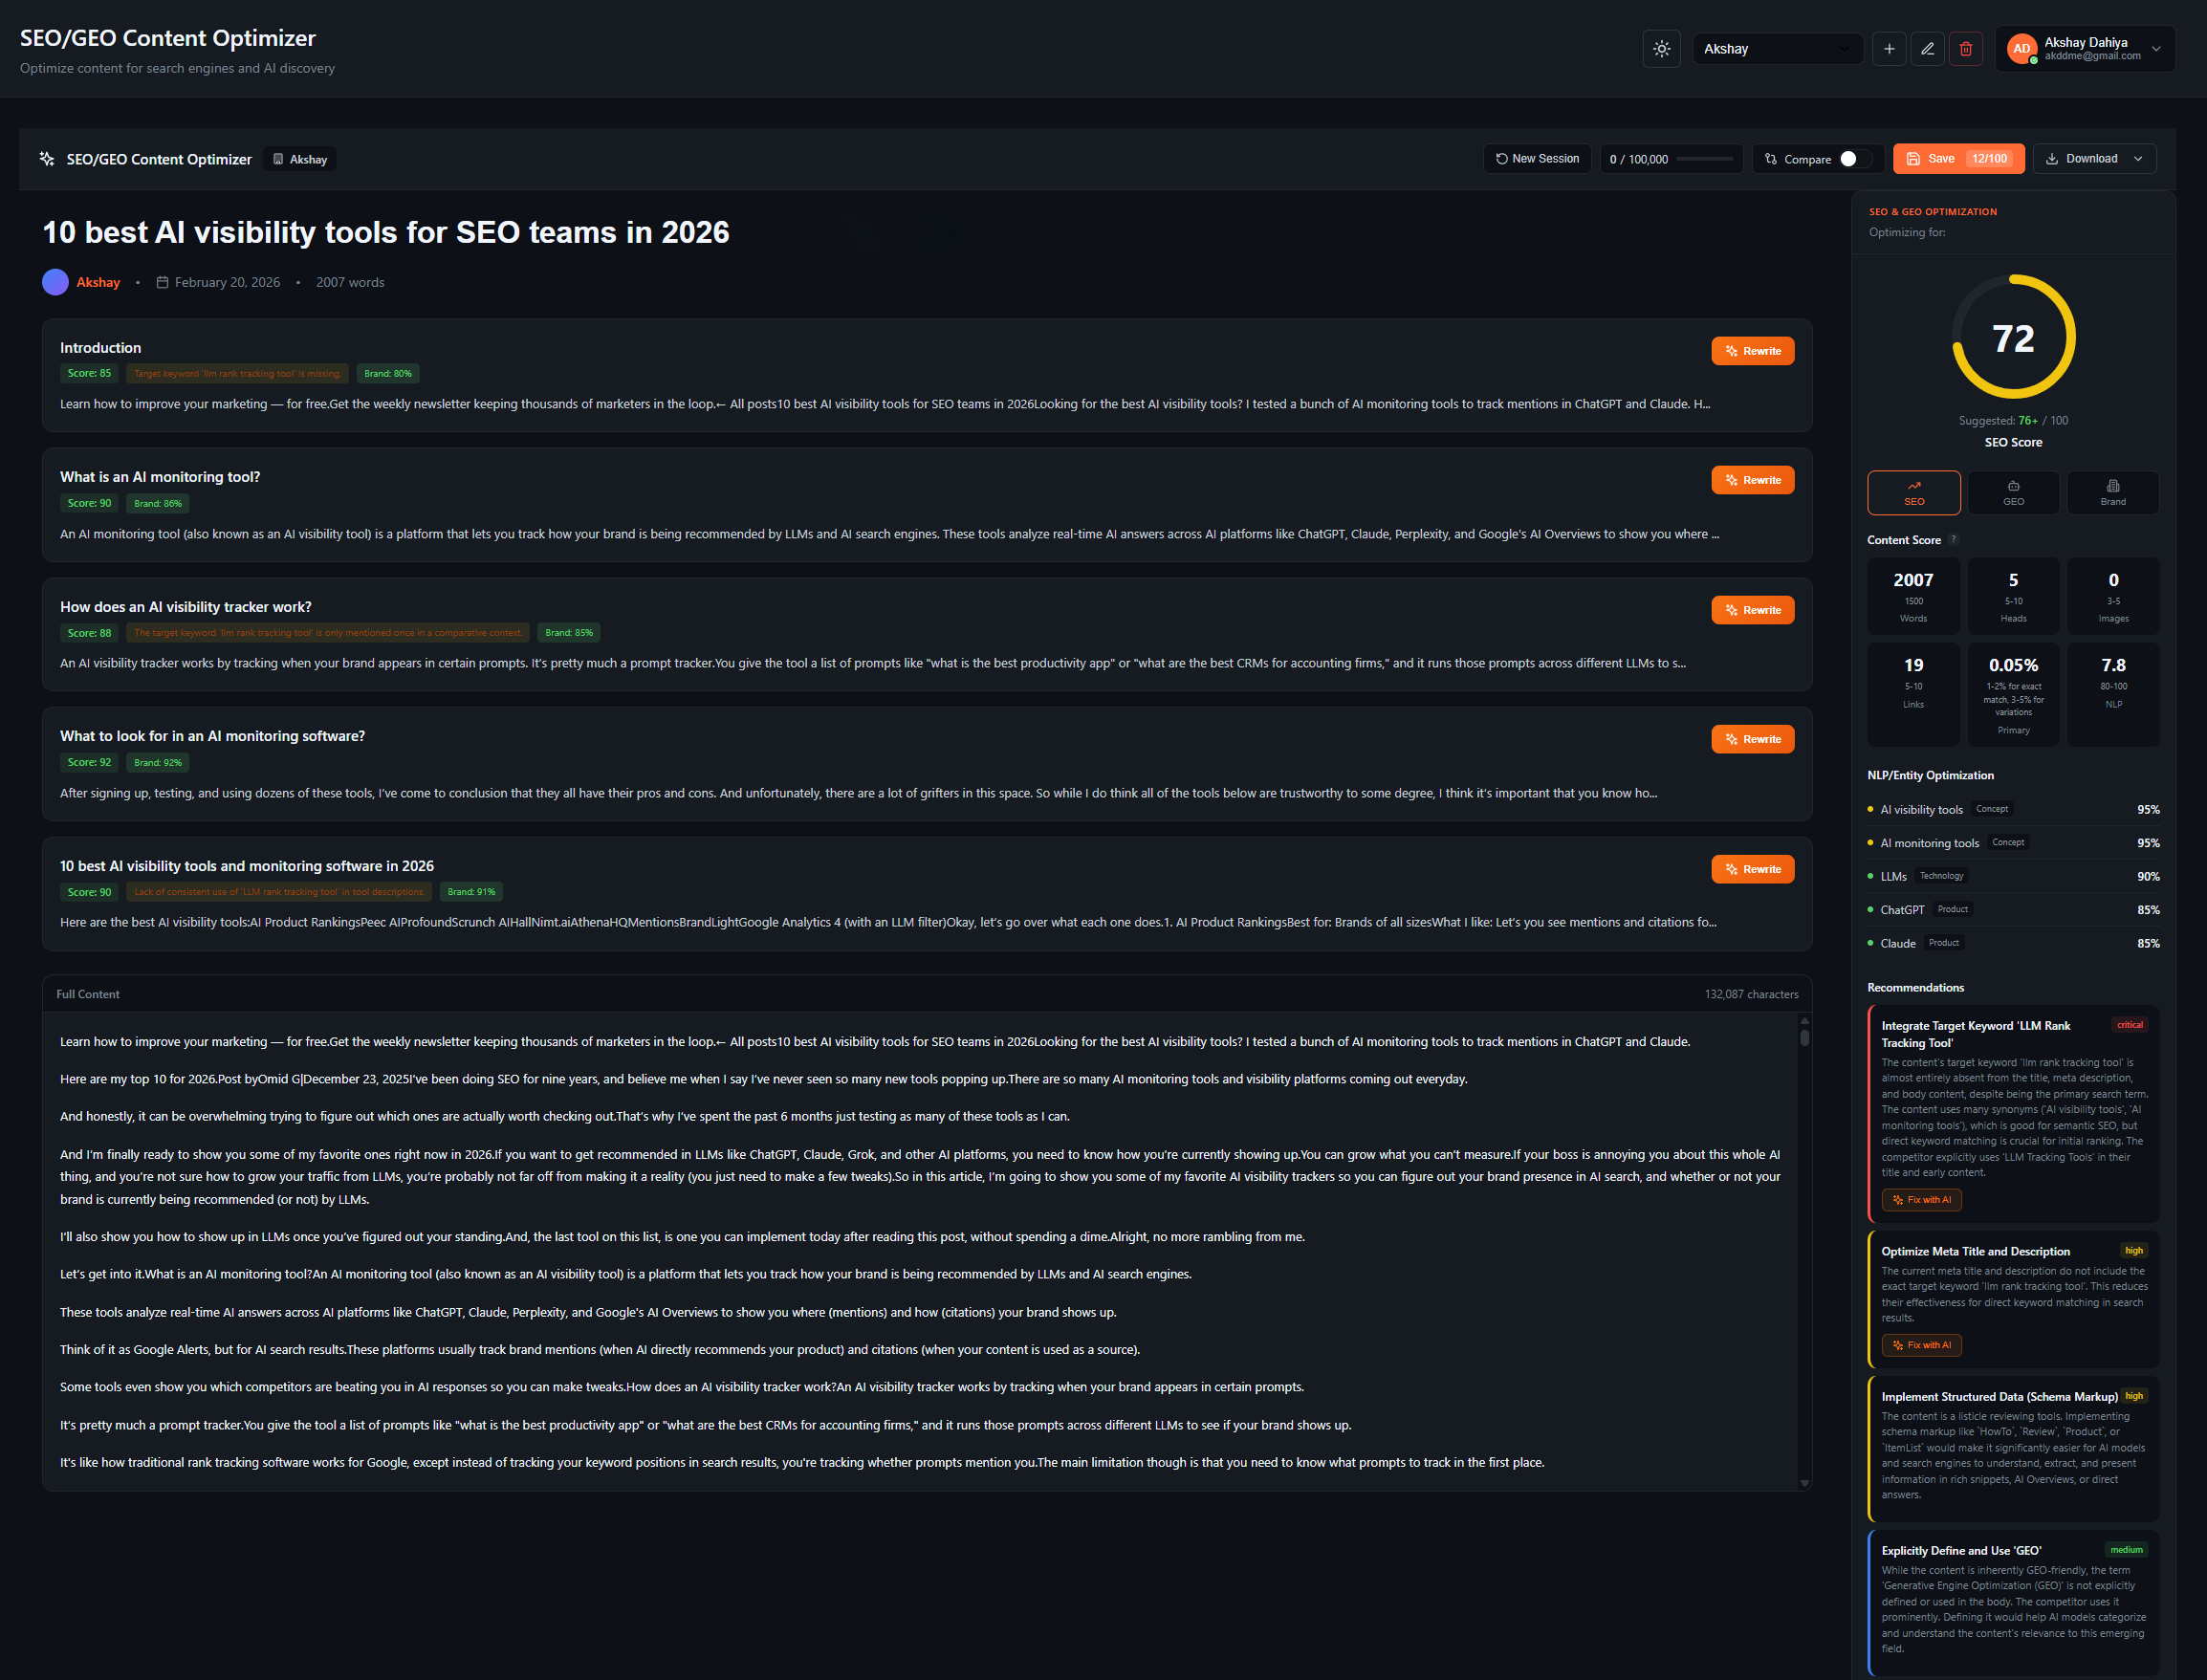The height and width of the screenshot is (1680, 2207).
Task: Select the SEO score tab
Action: point(1913,493)
